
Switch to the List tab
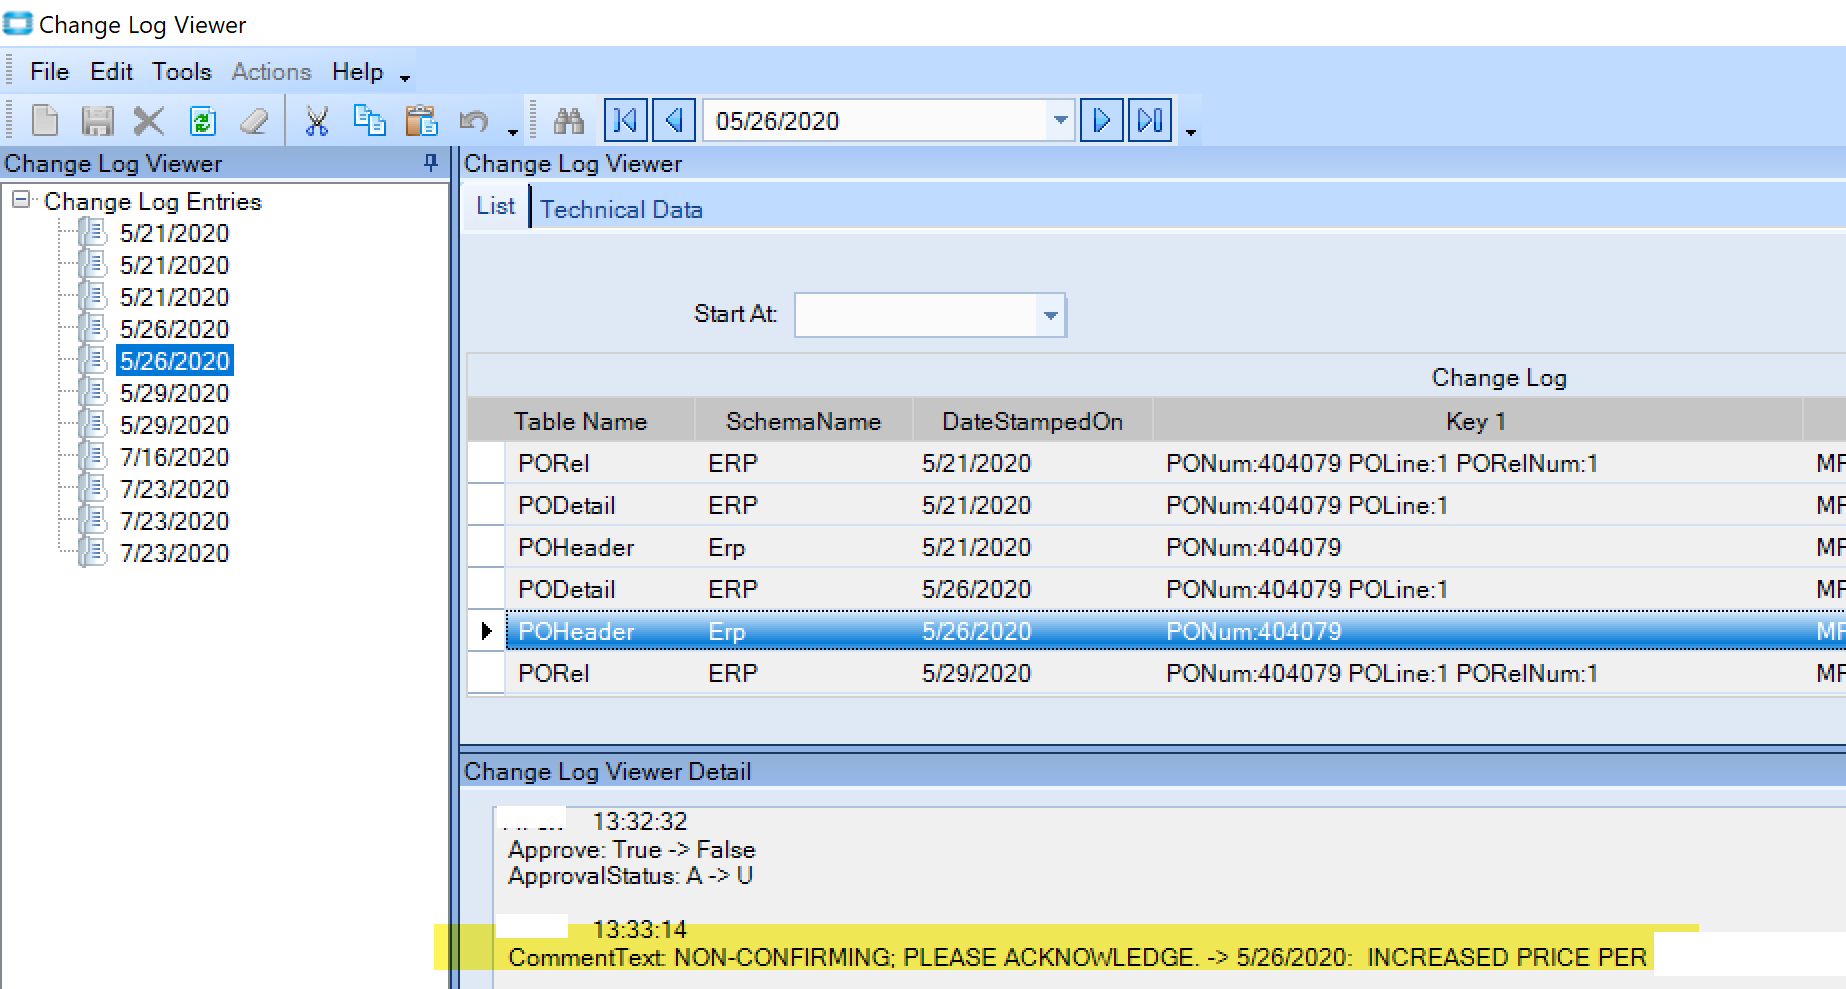pyautogui.click(x=496, y=206)
